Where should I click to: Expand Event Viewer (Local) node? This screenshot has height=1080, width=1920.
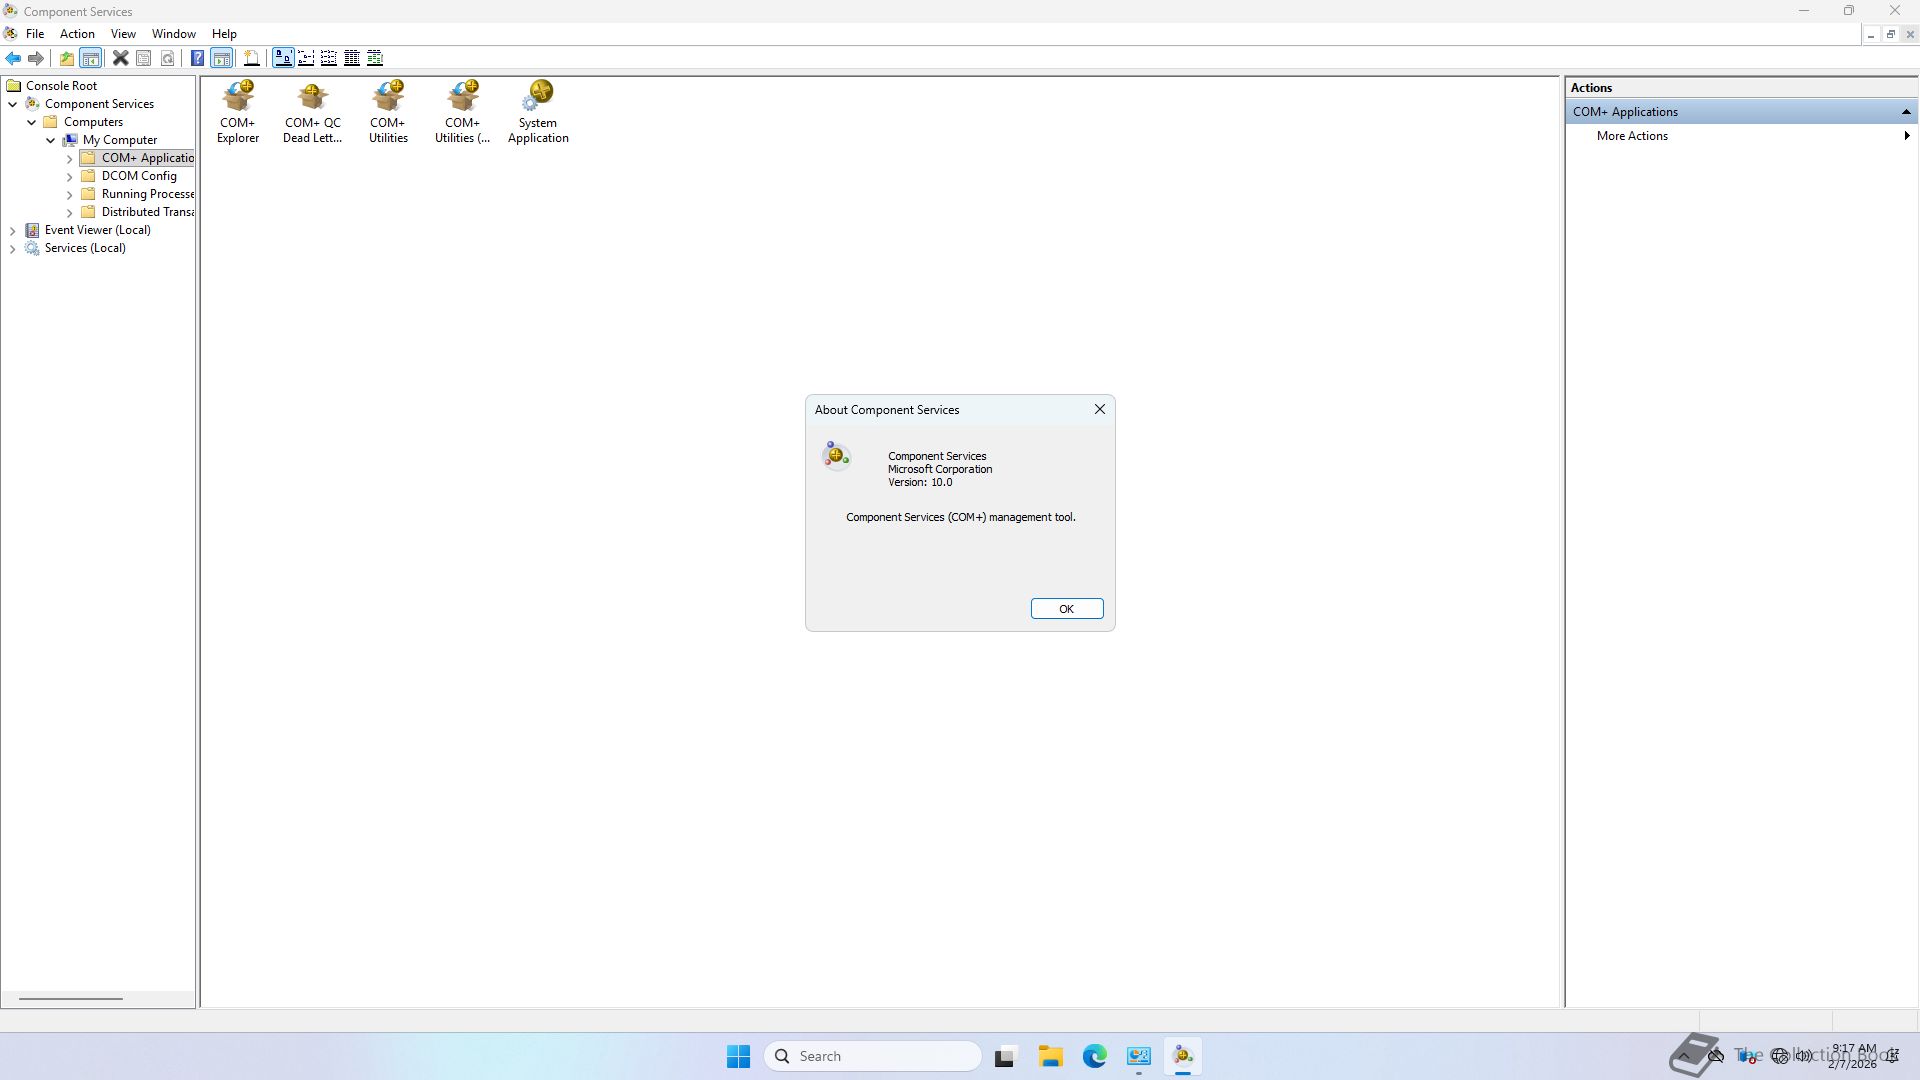[13, 231]
